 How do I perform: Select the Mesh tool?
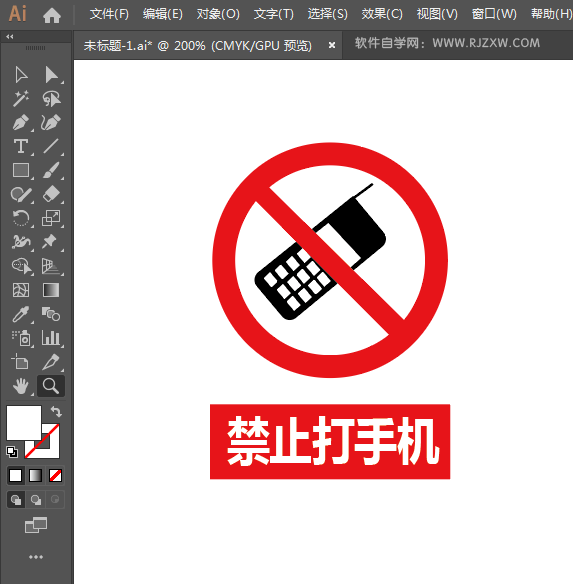coord(21,290)
